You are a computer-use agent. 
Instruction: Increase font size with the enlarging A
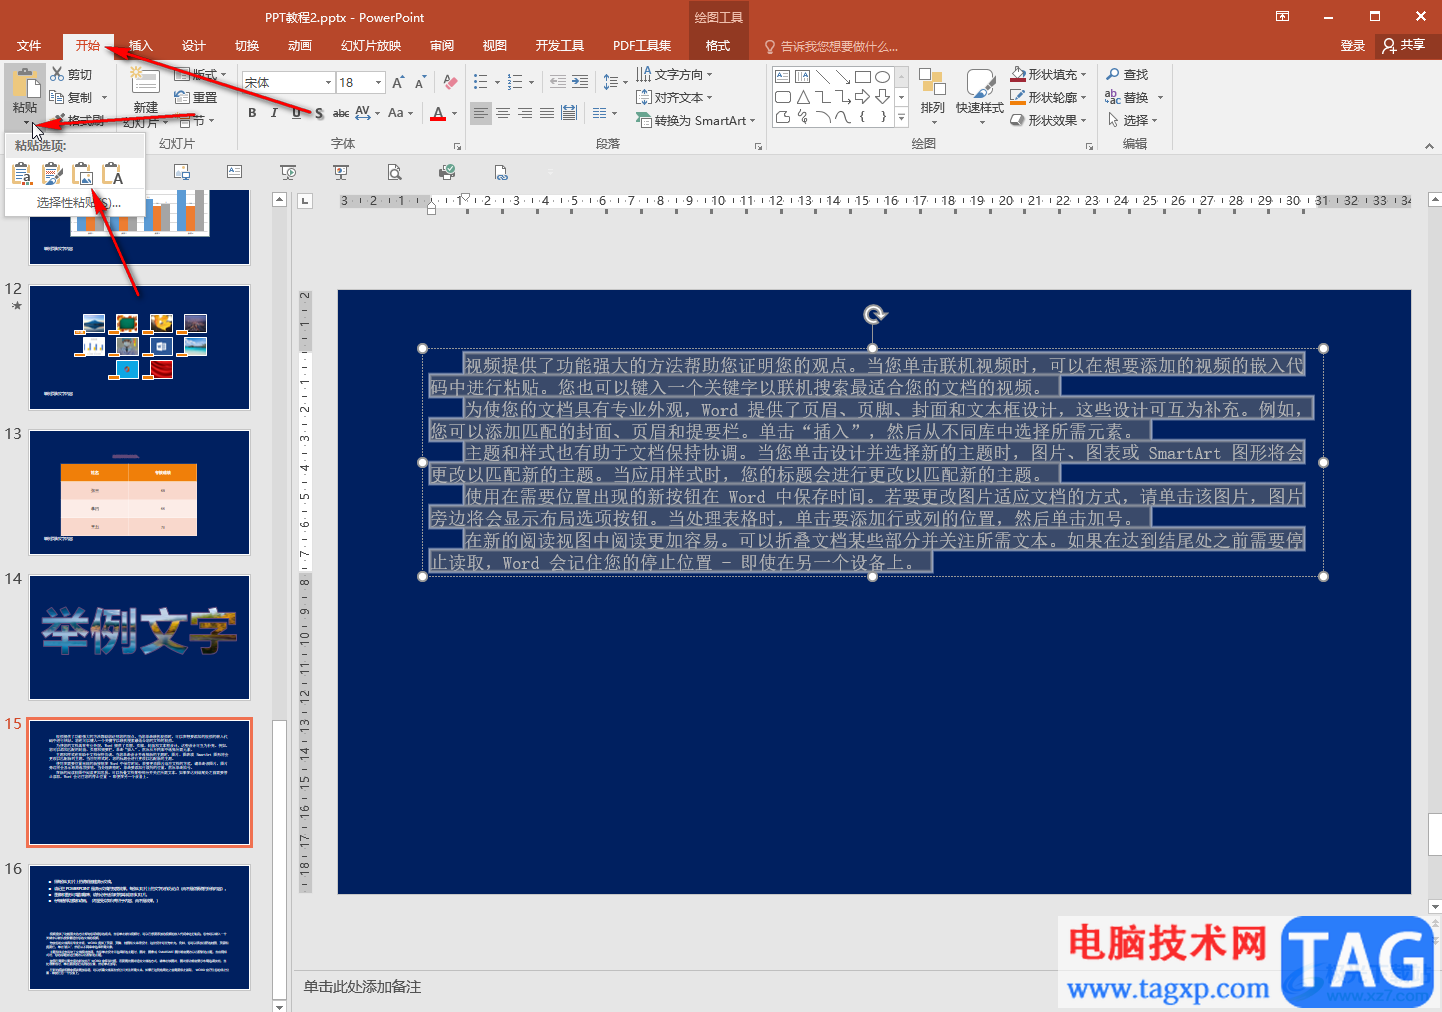click(x=398, y=82)
